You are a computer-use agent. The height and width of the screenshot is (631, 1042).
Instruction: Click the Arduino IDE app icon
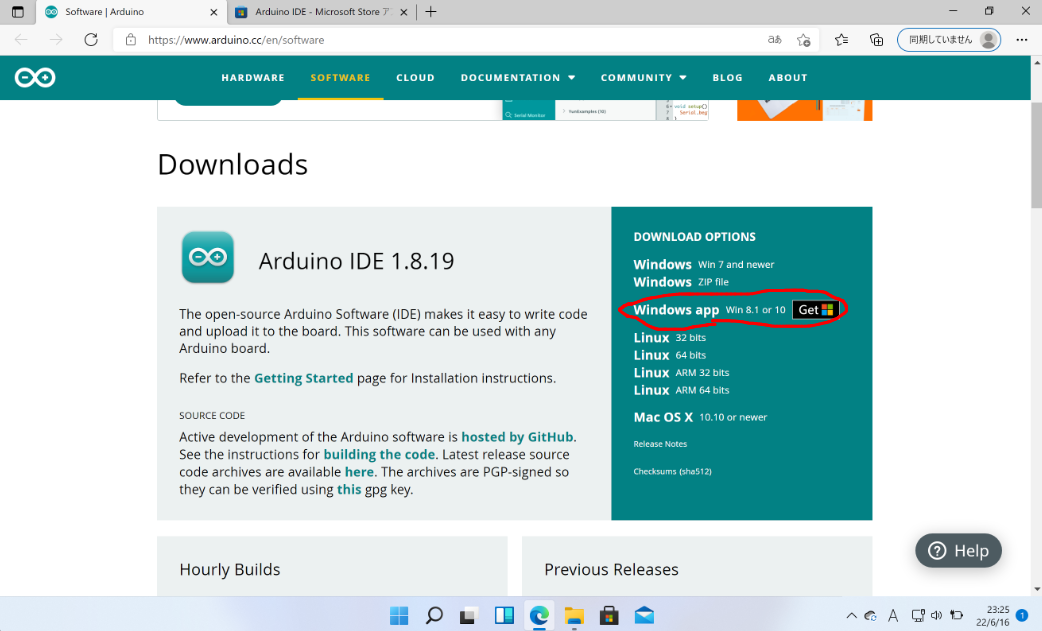(x=208, y=257)
